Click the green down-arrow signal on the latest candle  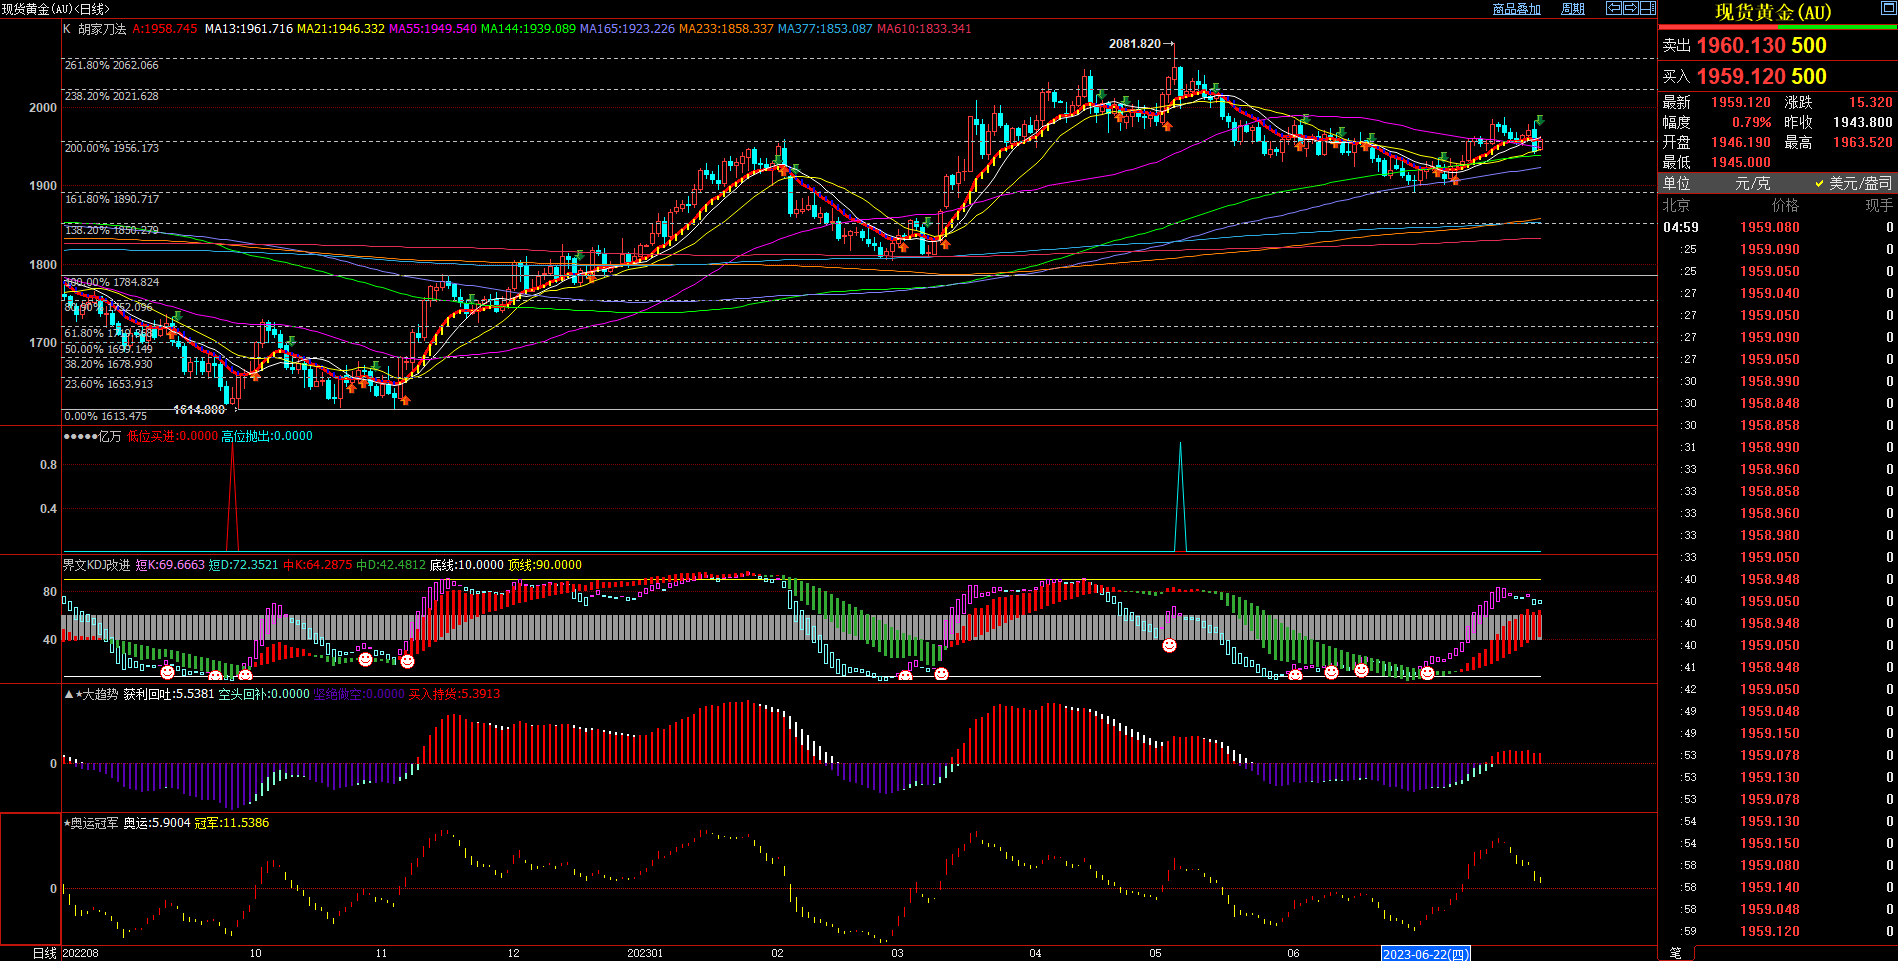coord(1540,120)
